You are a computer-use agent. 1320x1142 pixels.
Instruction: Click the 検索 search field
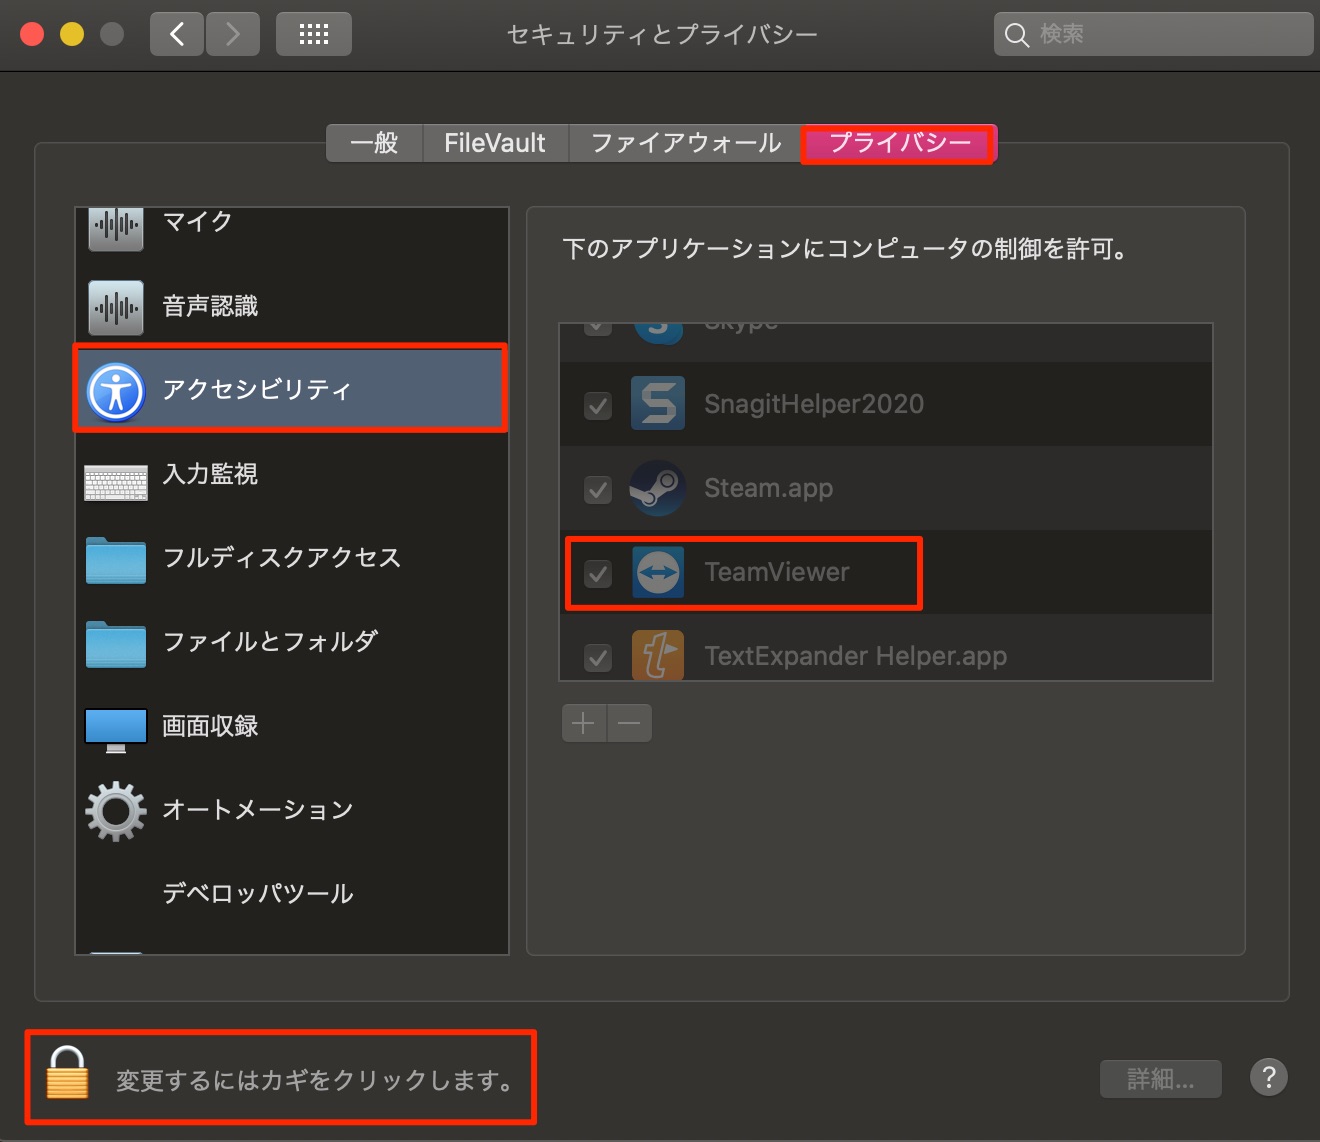[1153, 34]
